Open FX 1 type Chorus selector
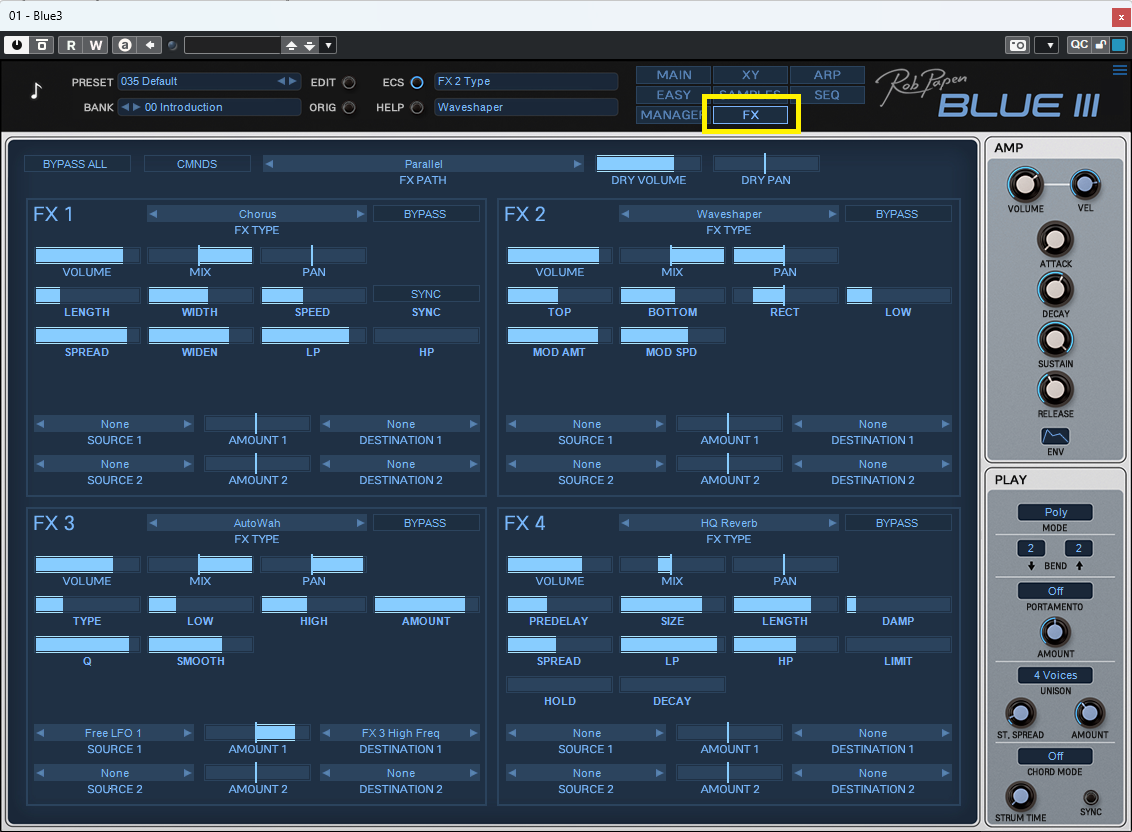Image resolution: width=1132 pixels, height=832 pixels. pos(257,214)
